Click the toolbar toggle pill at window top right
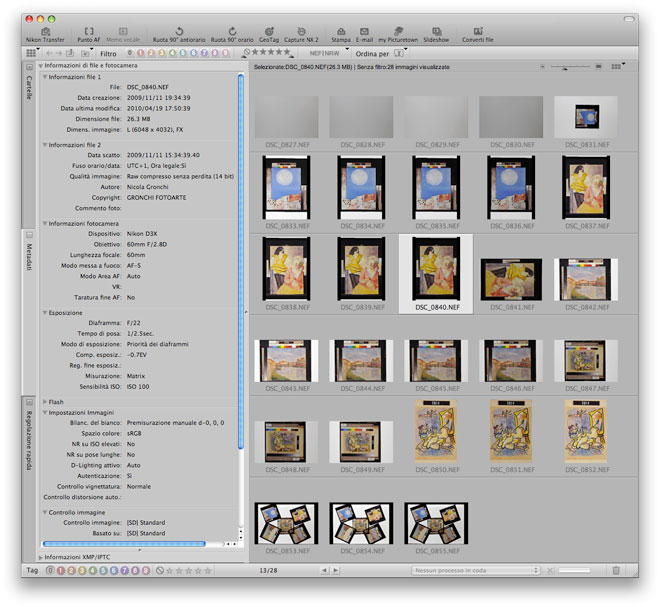This screenshot has width=660, height=607. (x=628, y=19)
